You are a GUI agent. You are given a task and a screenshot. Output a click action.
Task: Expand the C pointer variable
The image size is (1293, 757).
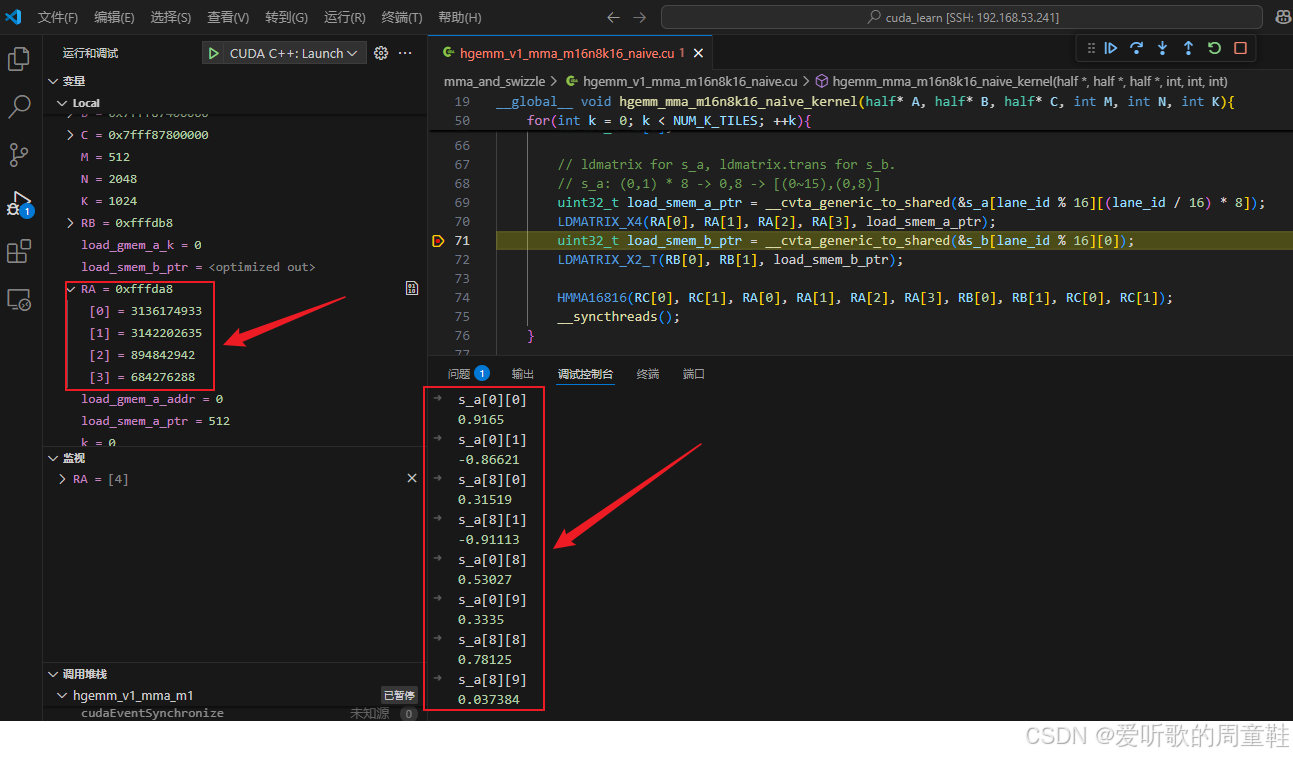coord(70,135)
